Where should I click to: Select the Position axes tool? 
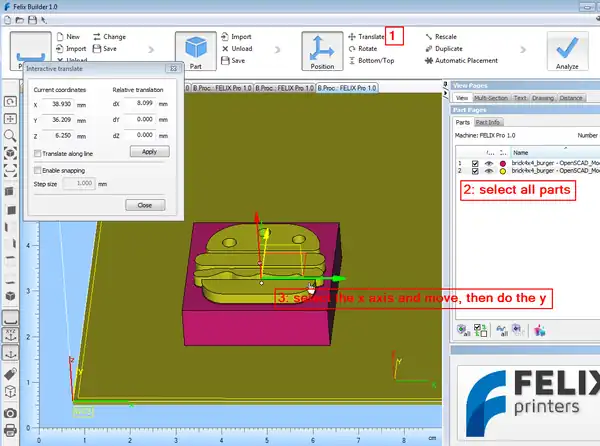coord(321,51)
